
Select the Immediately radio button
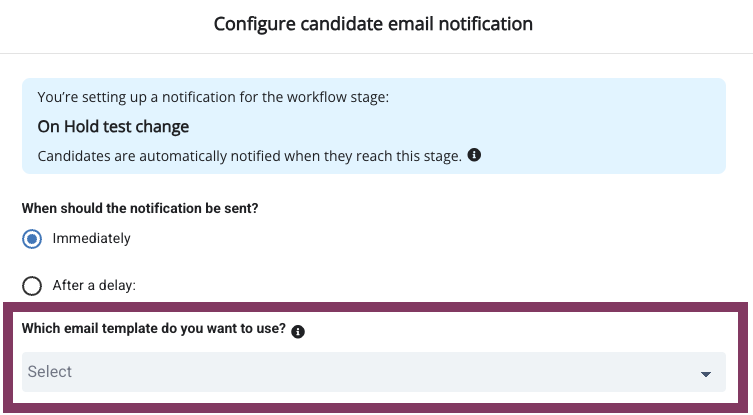tap(32, 239)
